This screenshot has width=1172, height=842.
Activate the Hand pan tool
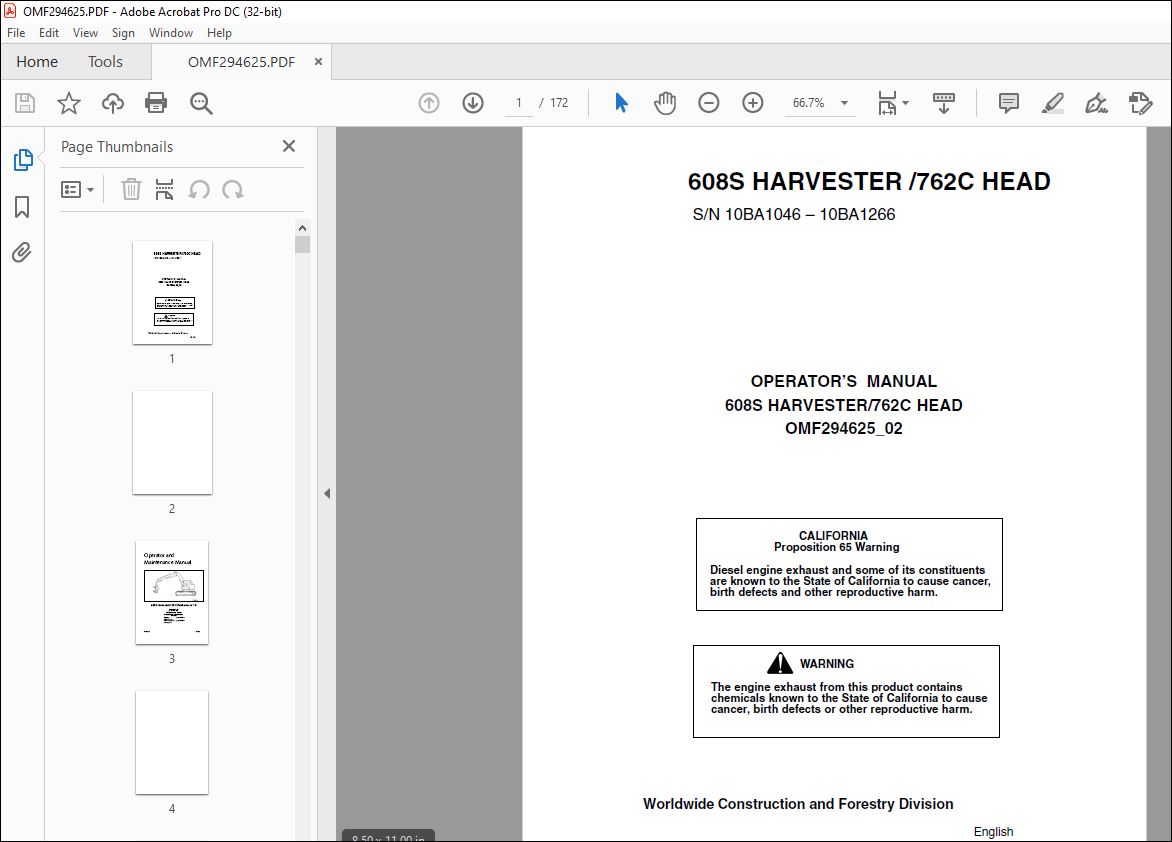(664, 102)
